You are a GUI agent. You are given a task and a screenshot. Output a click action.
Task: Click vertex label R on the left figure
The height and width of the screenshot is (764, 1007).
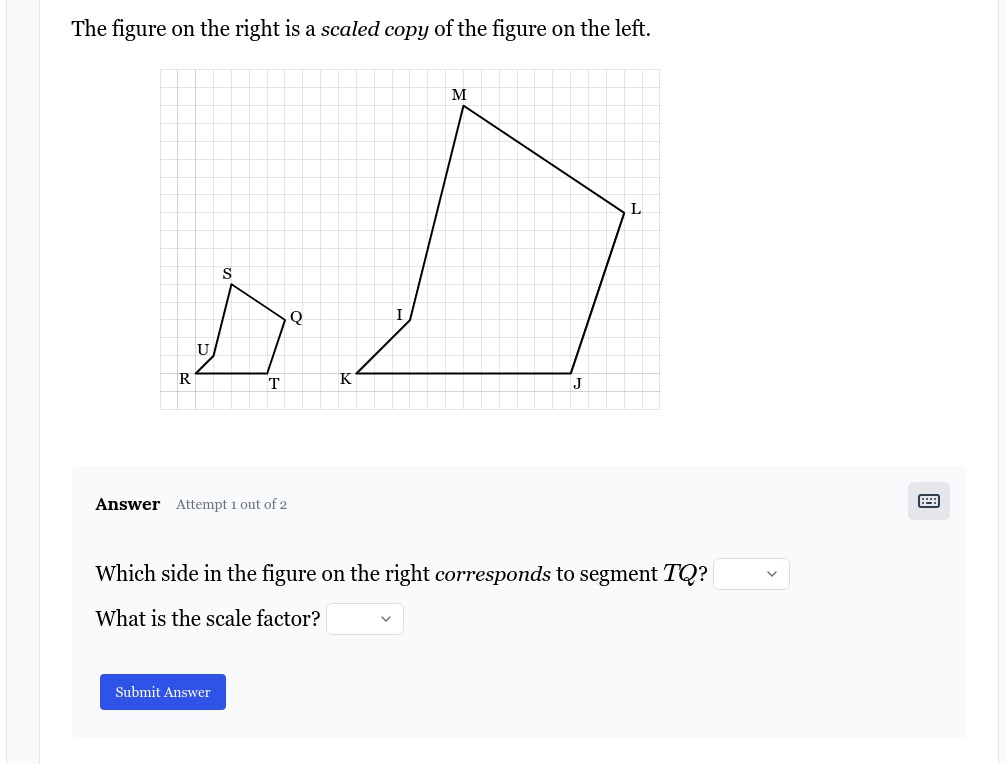pos(185,379)
